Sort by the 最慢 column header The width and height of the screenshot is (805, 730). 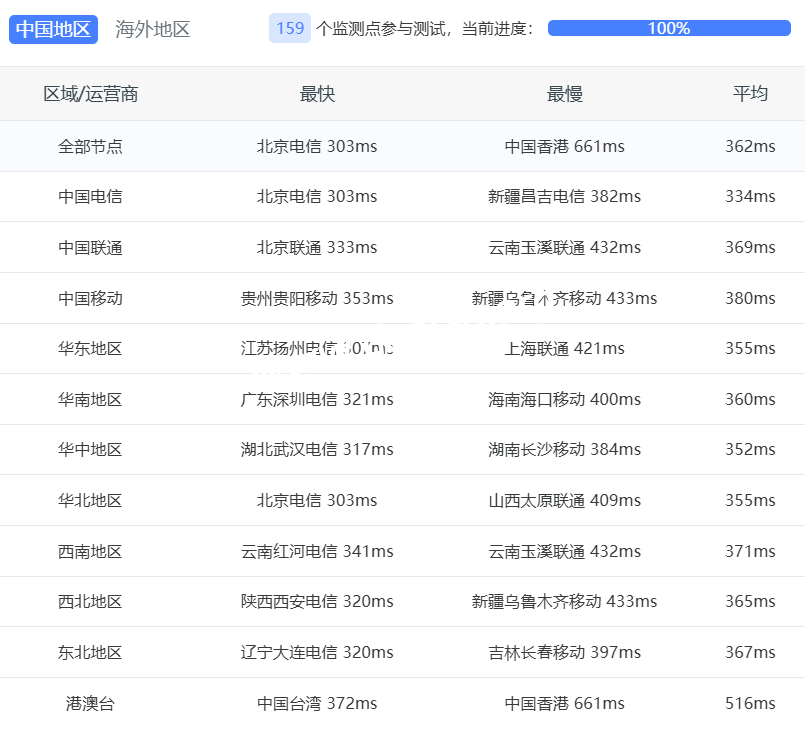click(x=564, y=94)
